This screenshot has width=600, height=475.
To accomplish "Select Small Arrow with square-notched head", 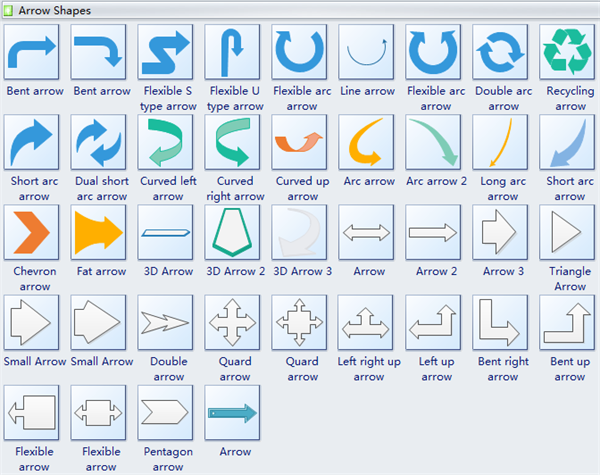I will pos(31,323).
